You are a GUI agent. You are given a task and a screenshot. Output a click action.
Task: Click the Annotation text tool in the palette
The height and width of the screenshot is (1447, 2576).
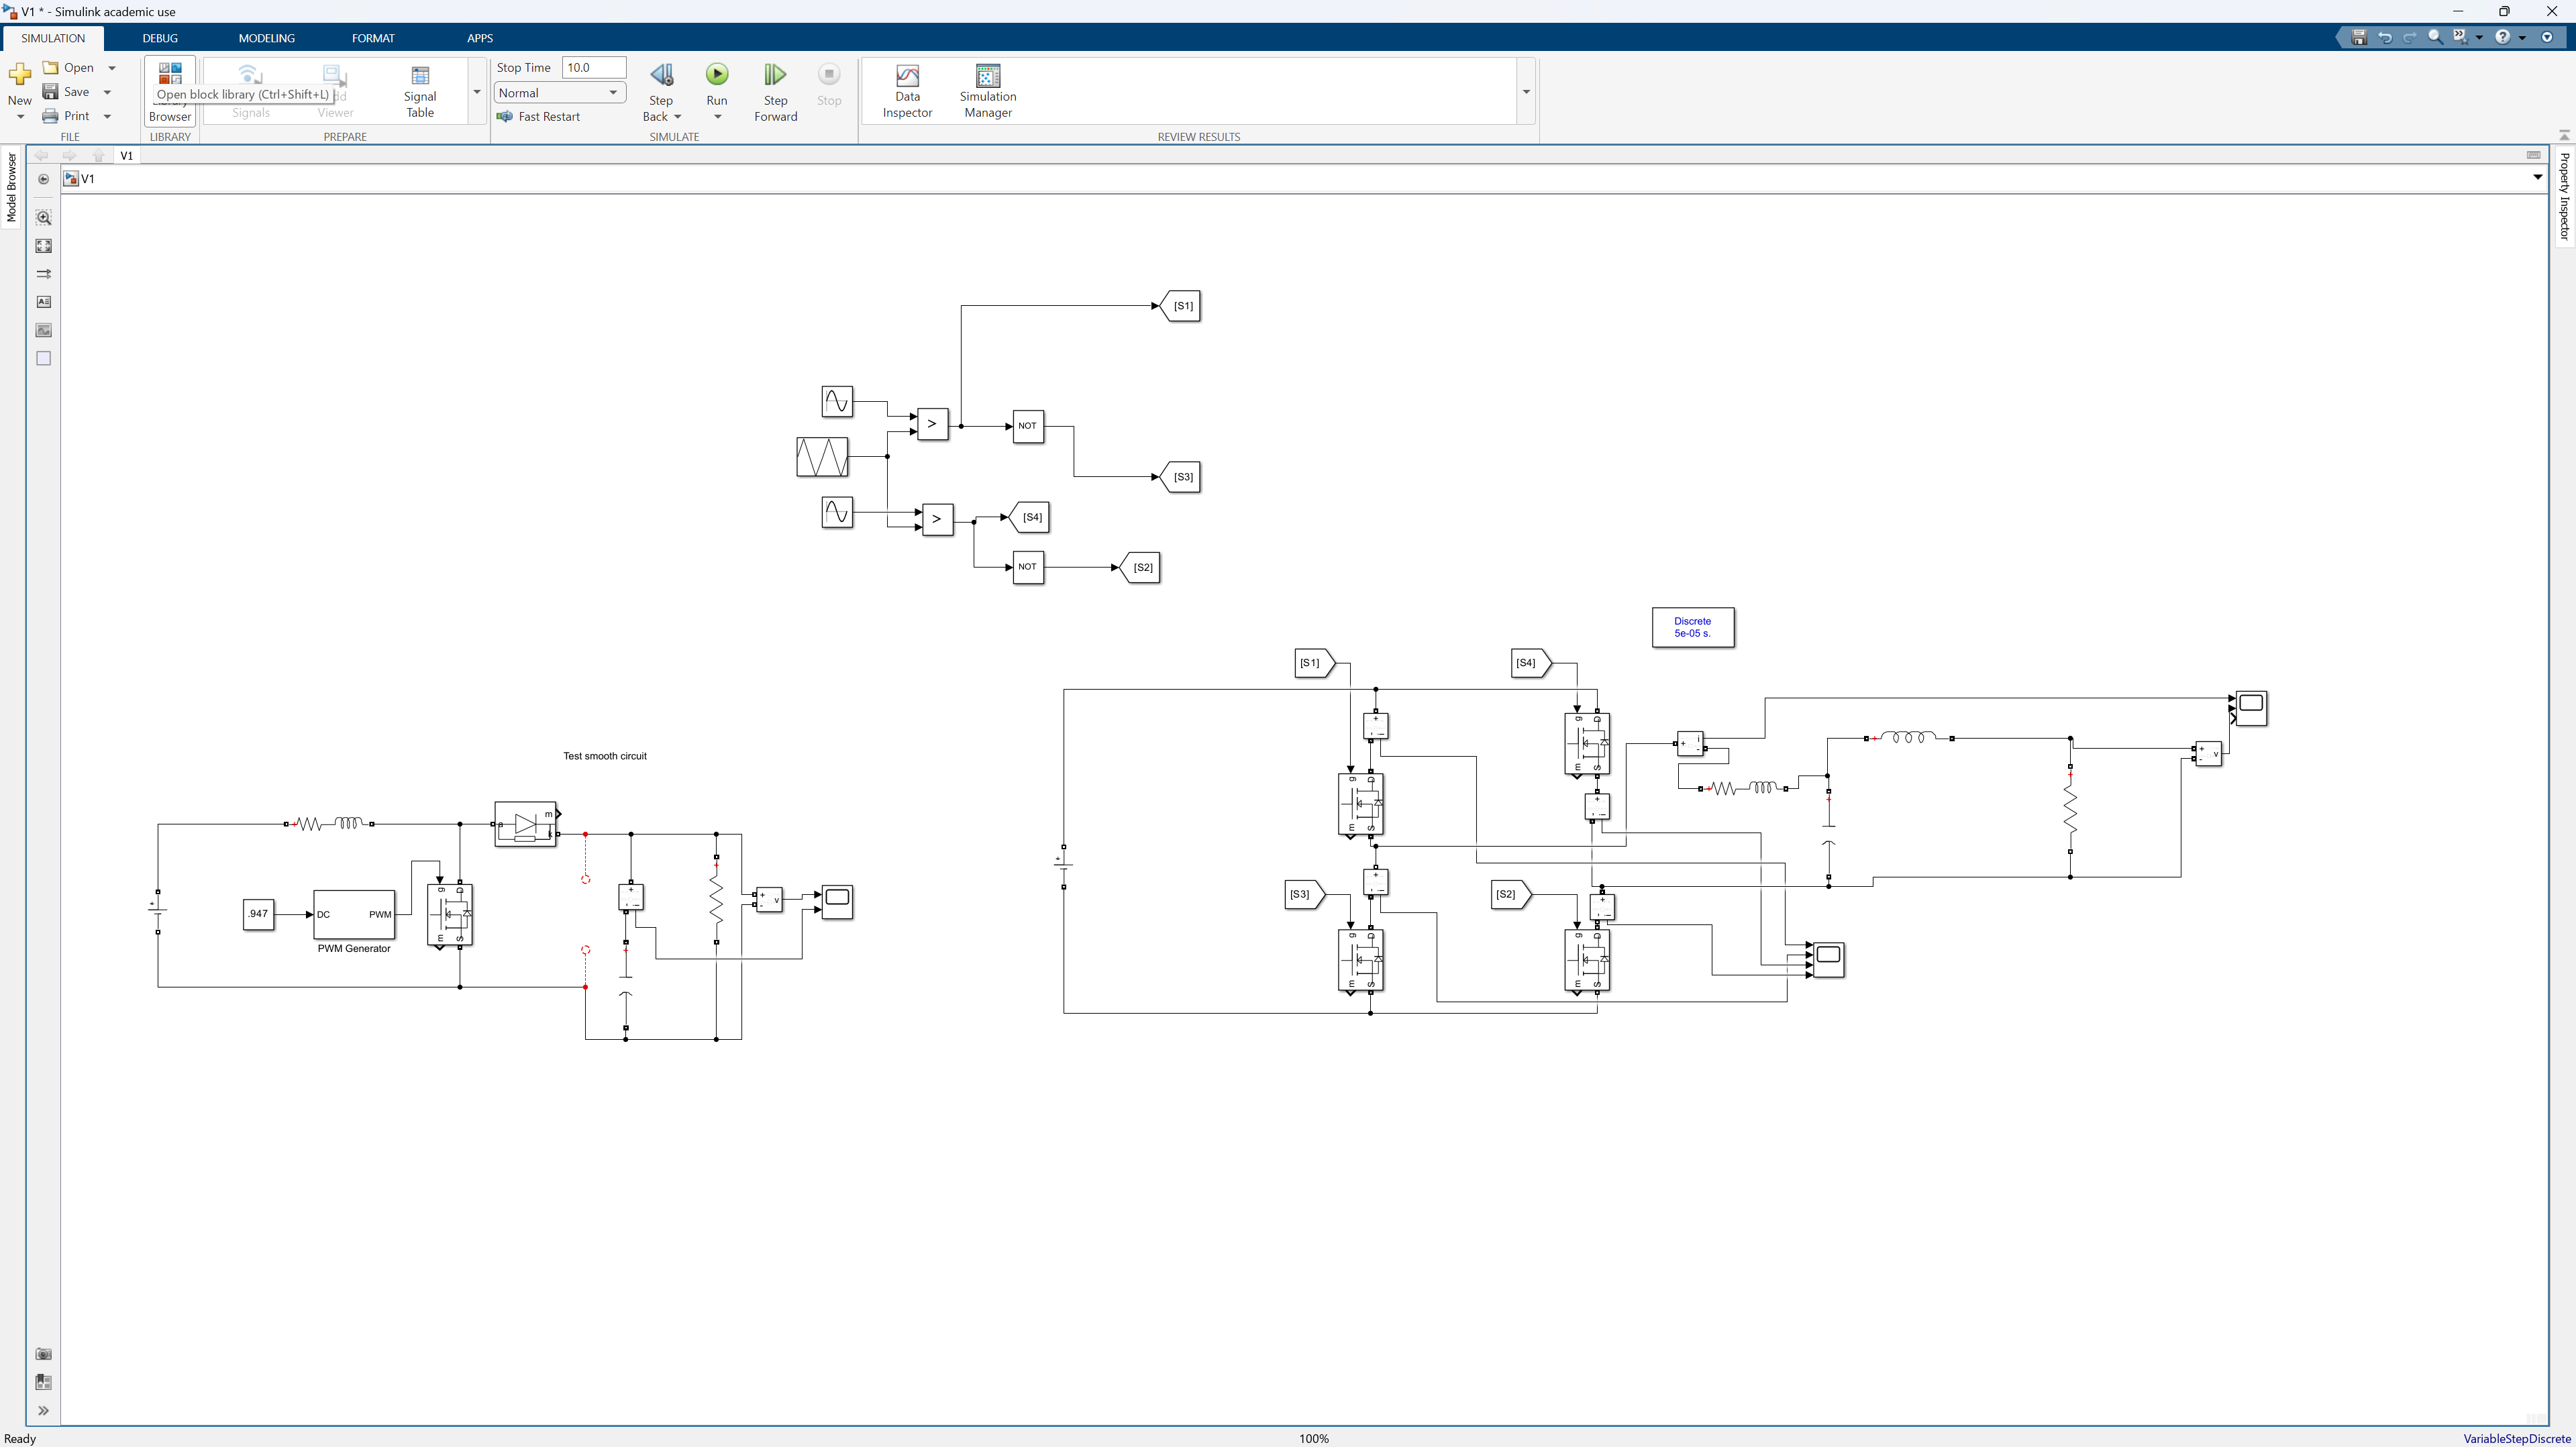[x=43, y=302]
